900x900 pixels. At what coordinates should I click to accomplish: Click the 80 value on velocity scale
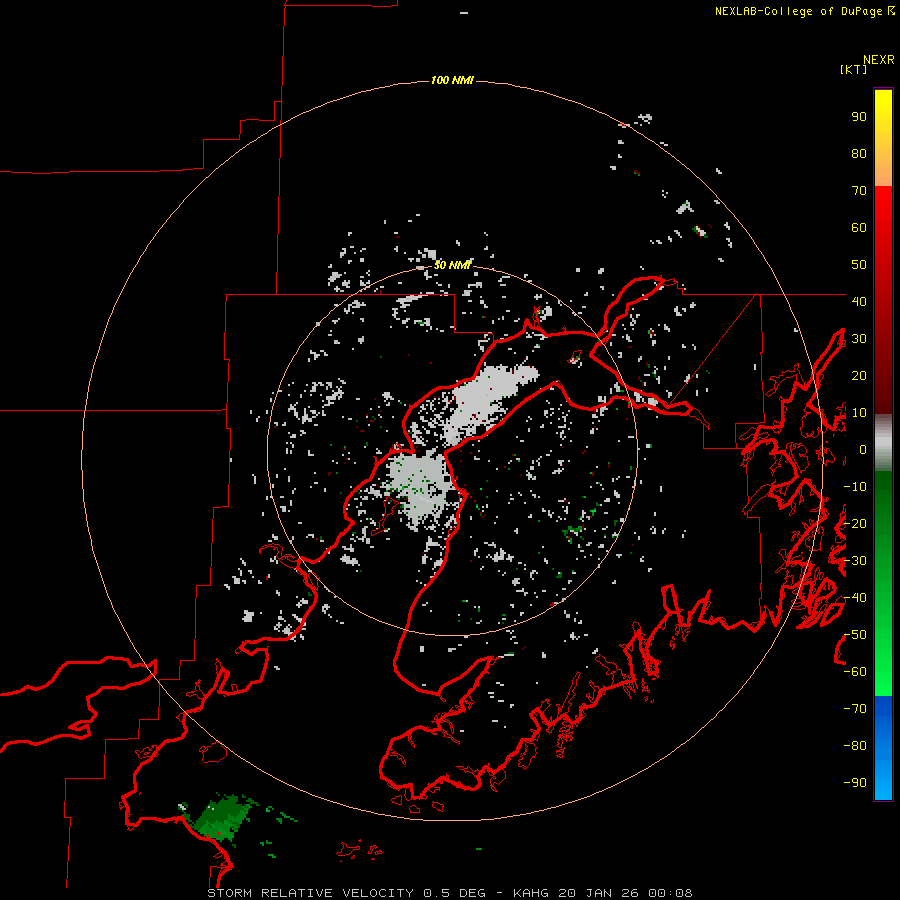(x=859, y=154)
